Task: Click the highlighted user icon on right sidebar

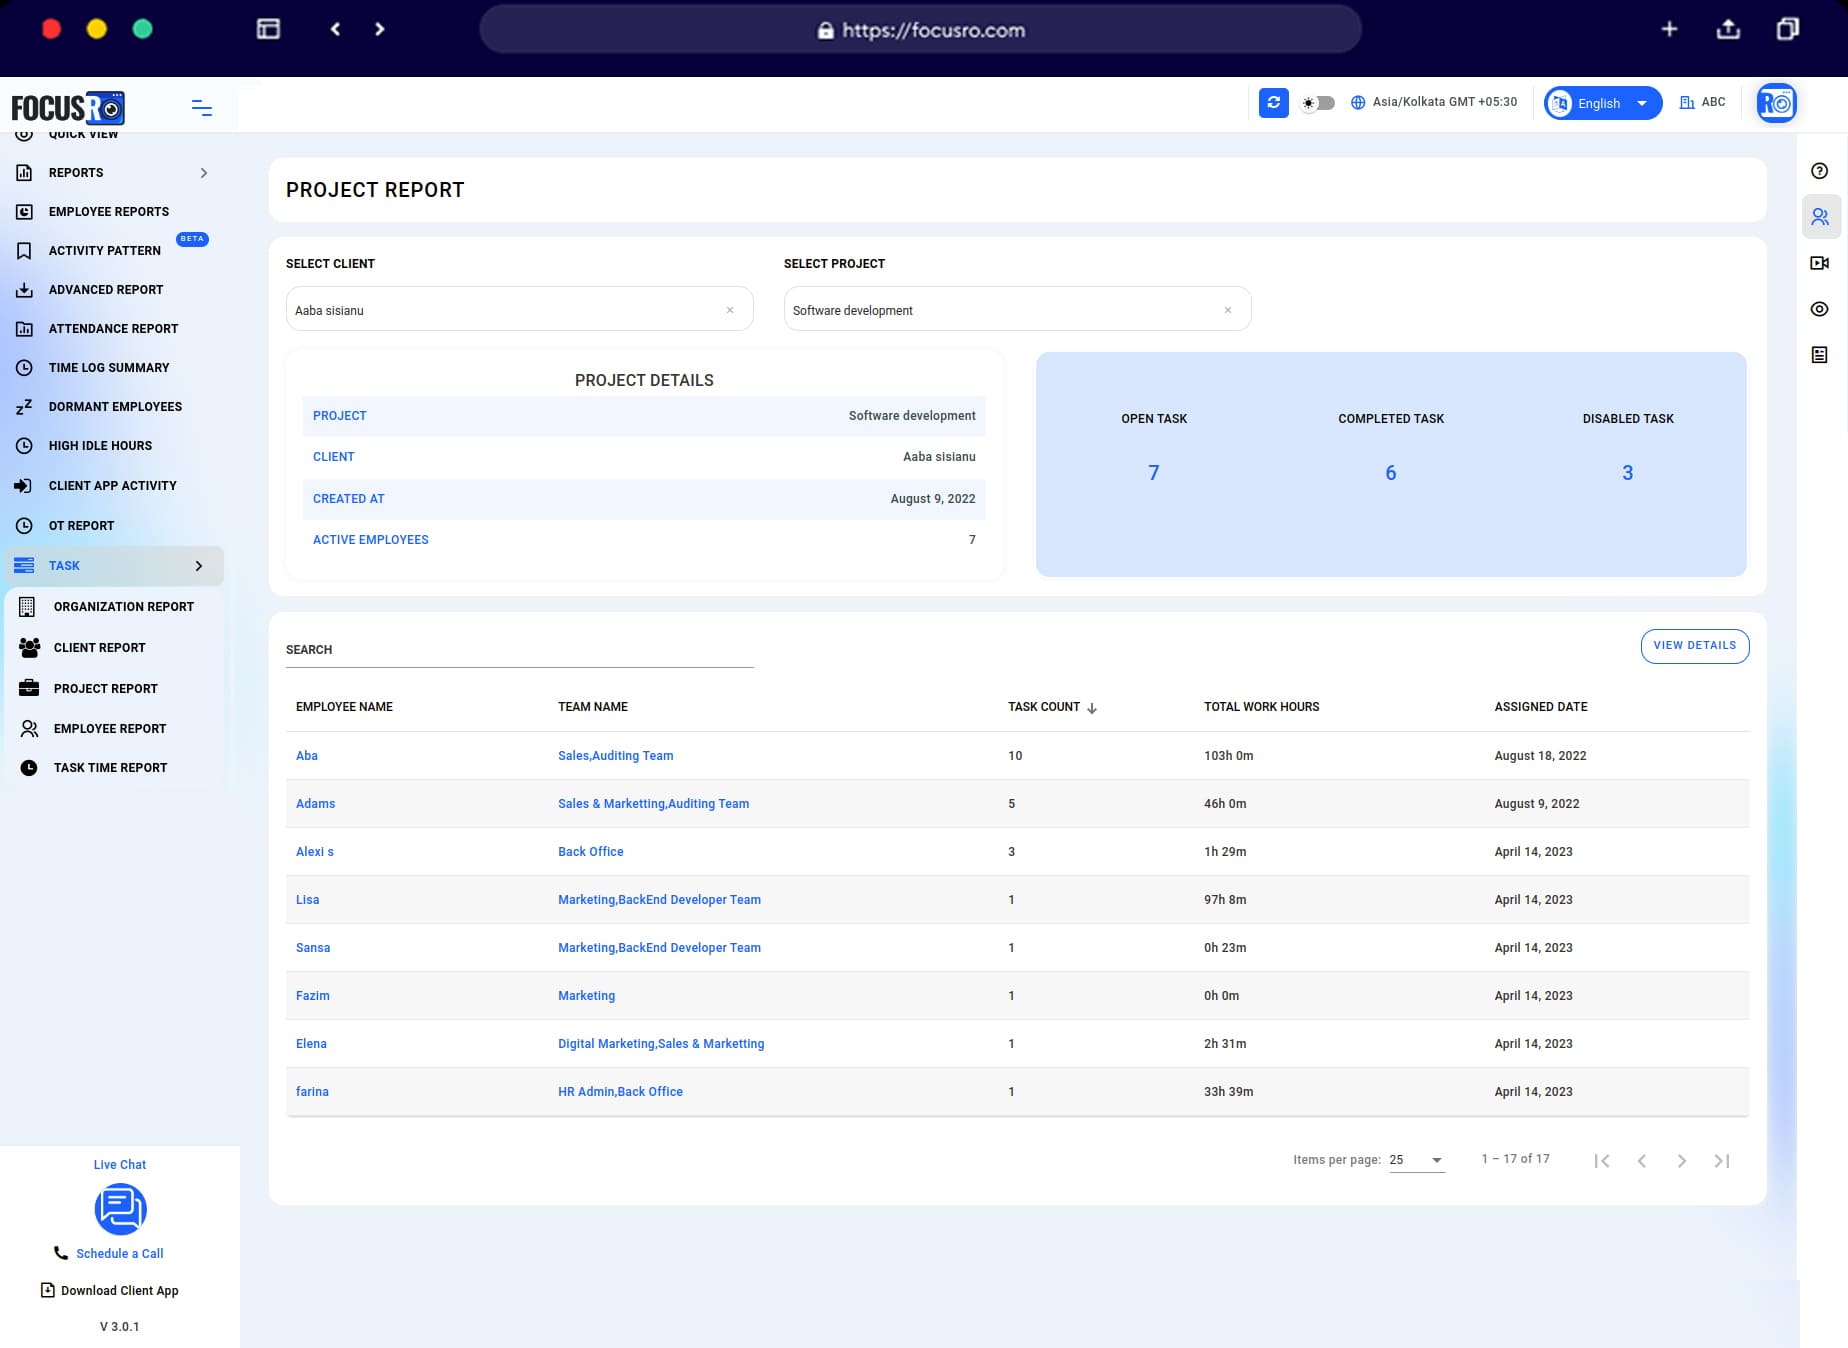Action: pyautogui.click(x=1820, y=216)
